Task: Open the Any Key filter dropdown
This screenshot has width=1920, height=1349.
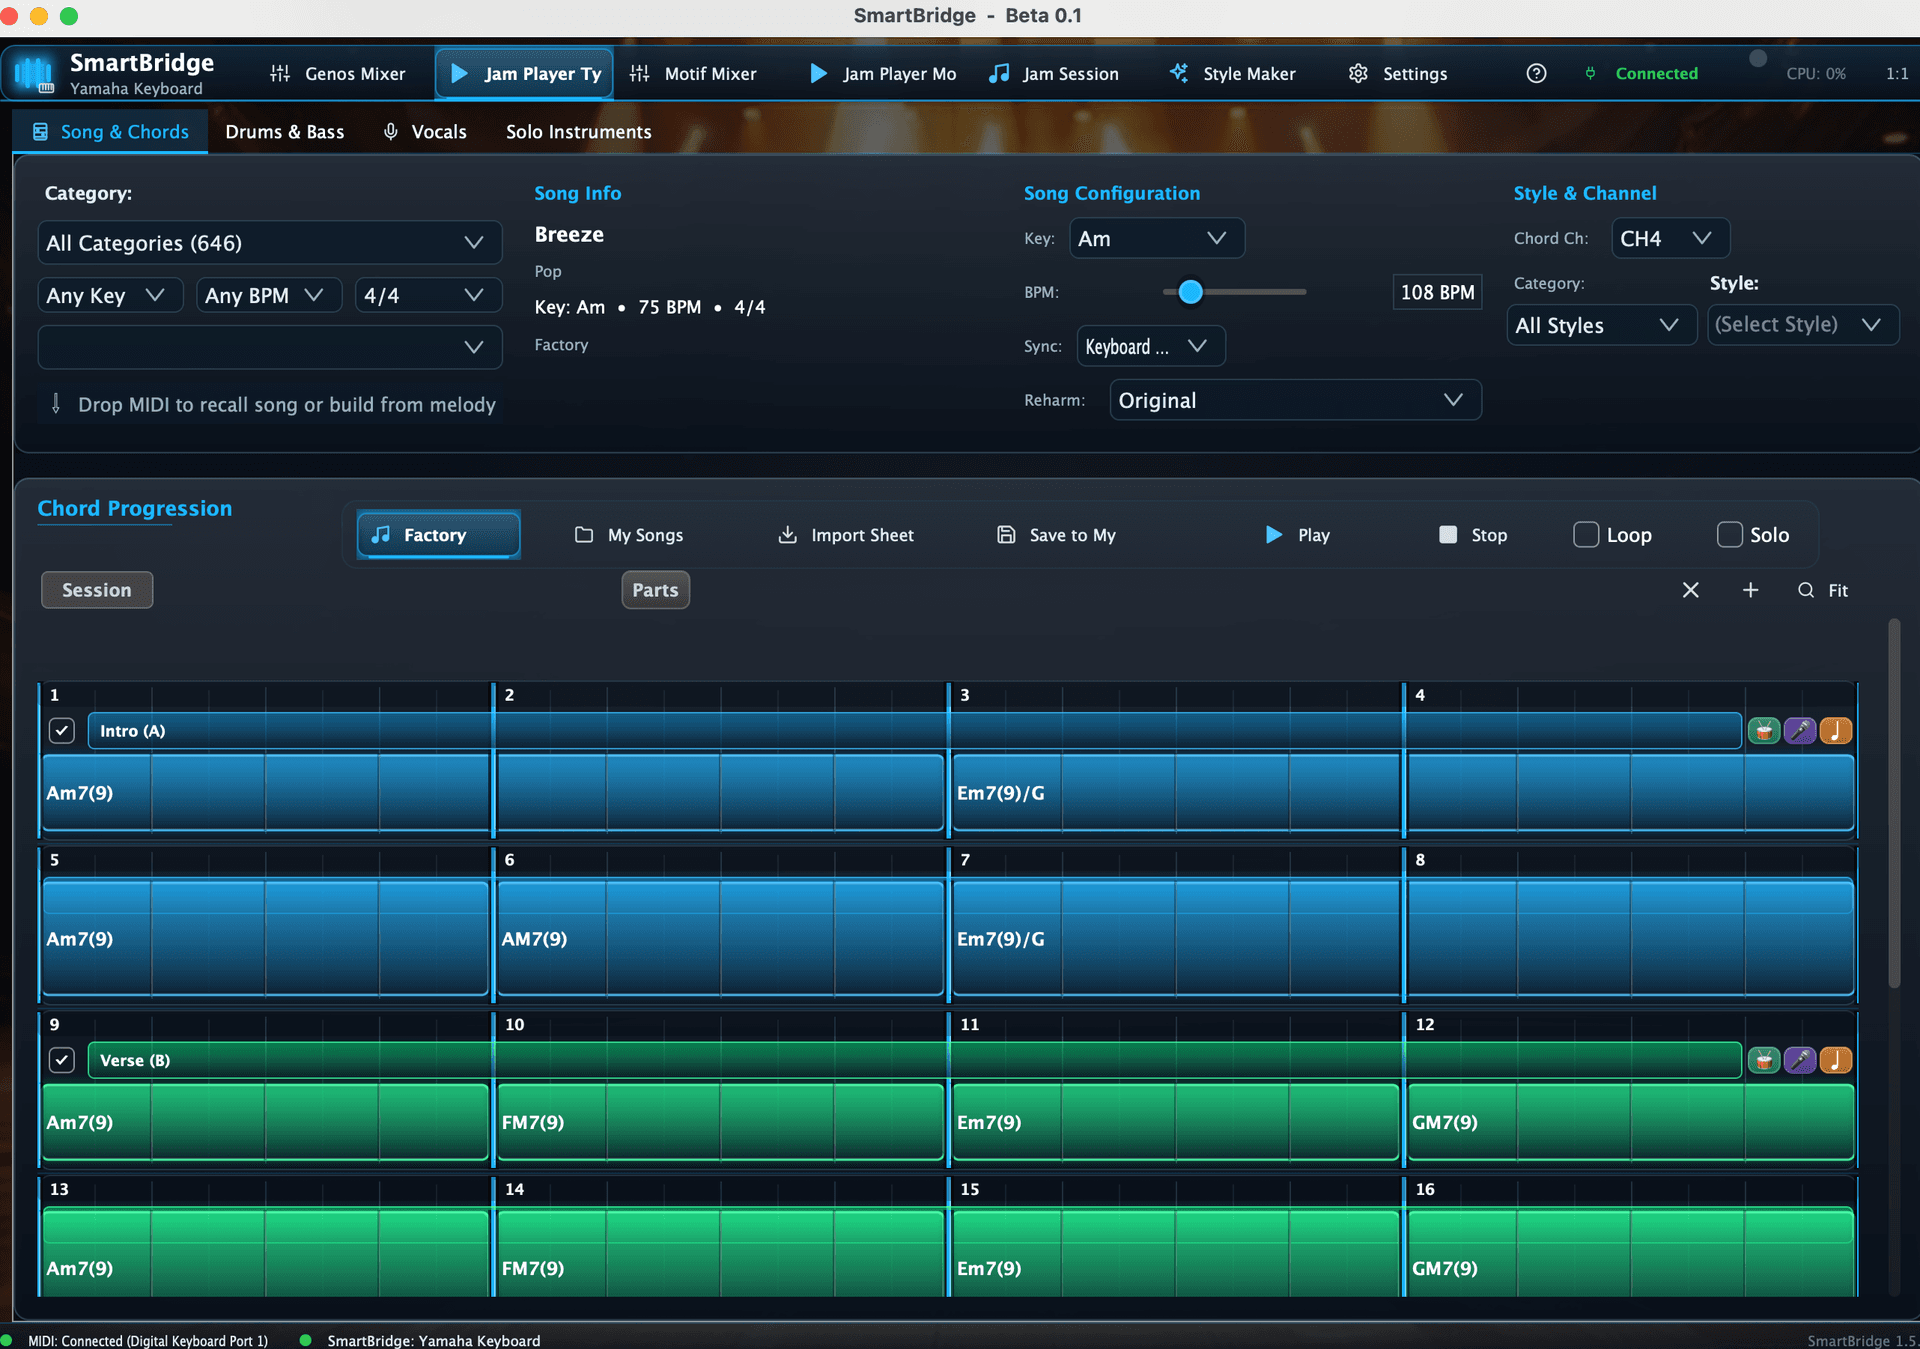Action: click(x=111, y=295)
